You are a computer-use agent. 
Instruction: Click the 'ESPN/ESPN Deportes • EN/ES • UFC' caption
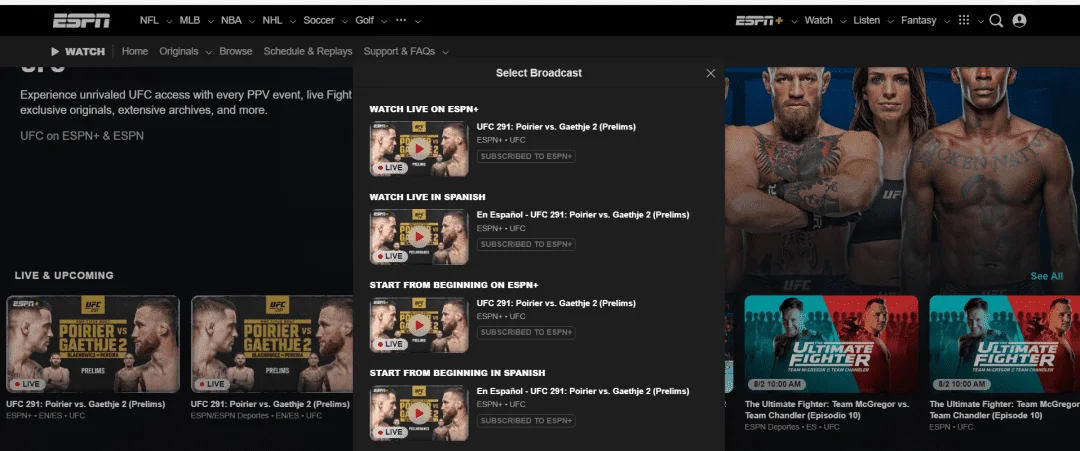256,416
